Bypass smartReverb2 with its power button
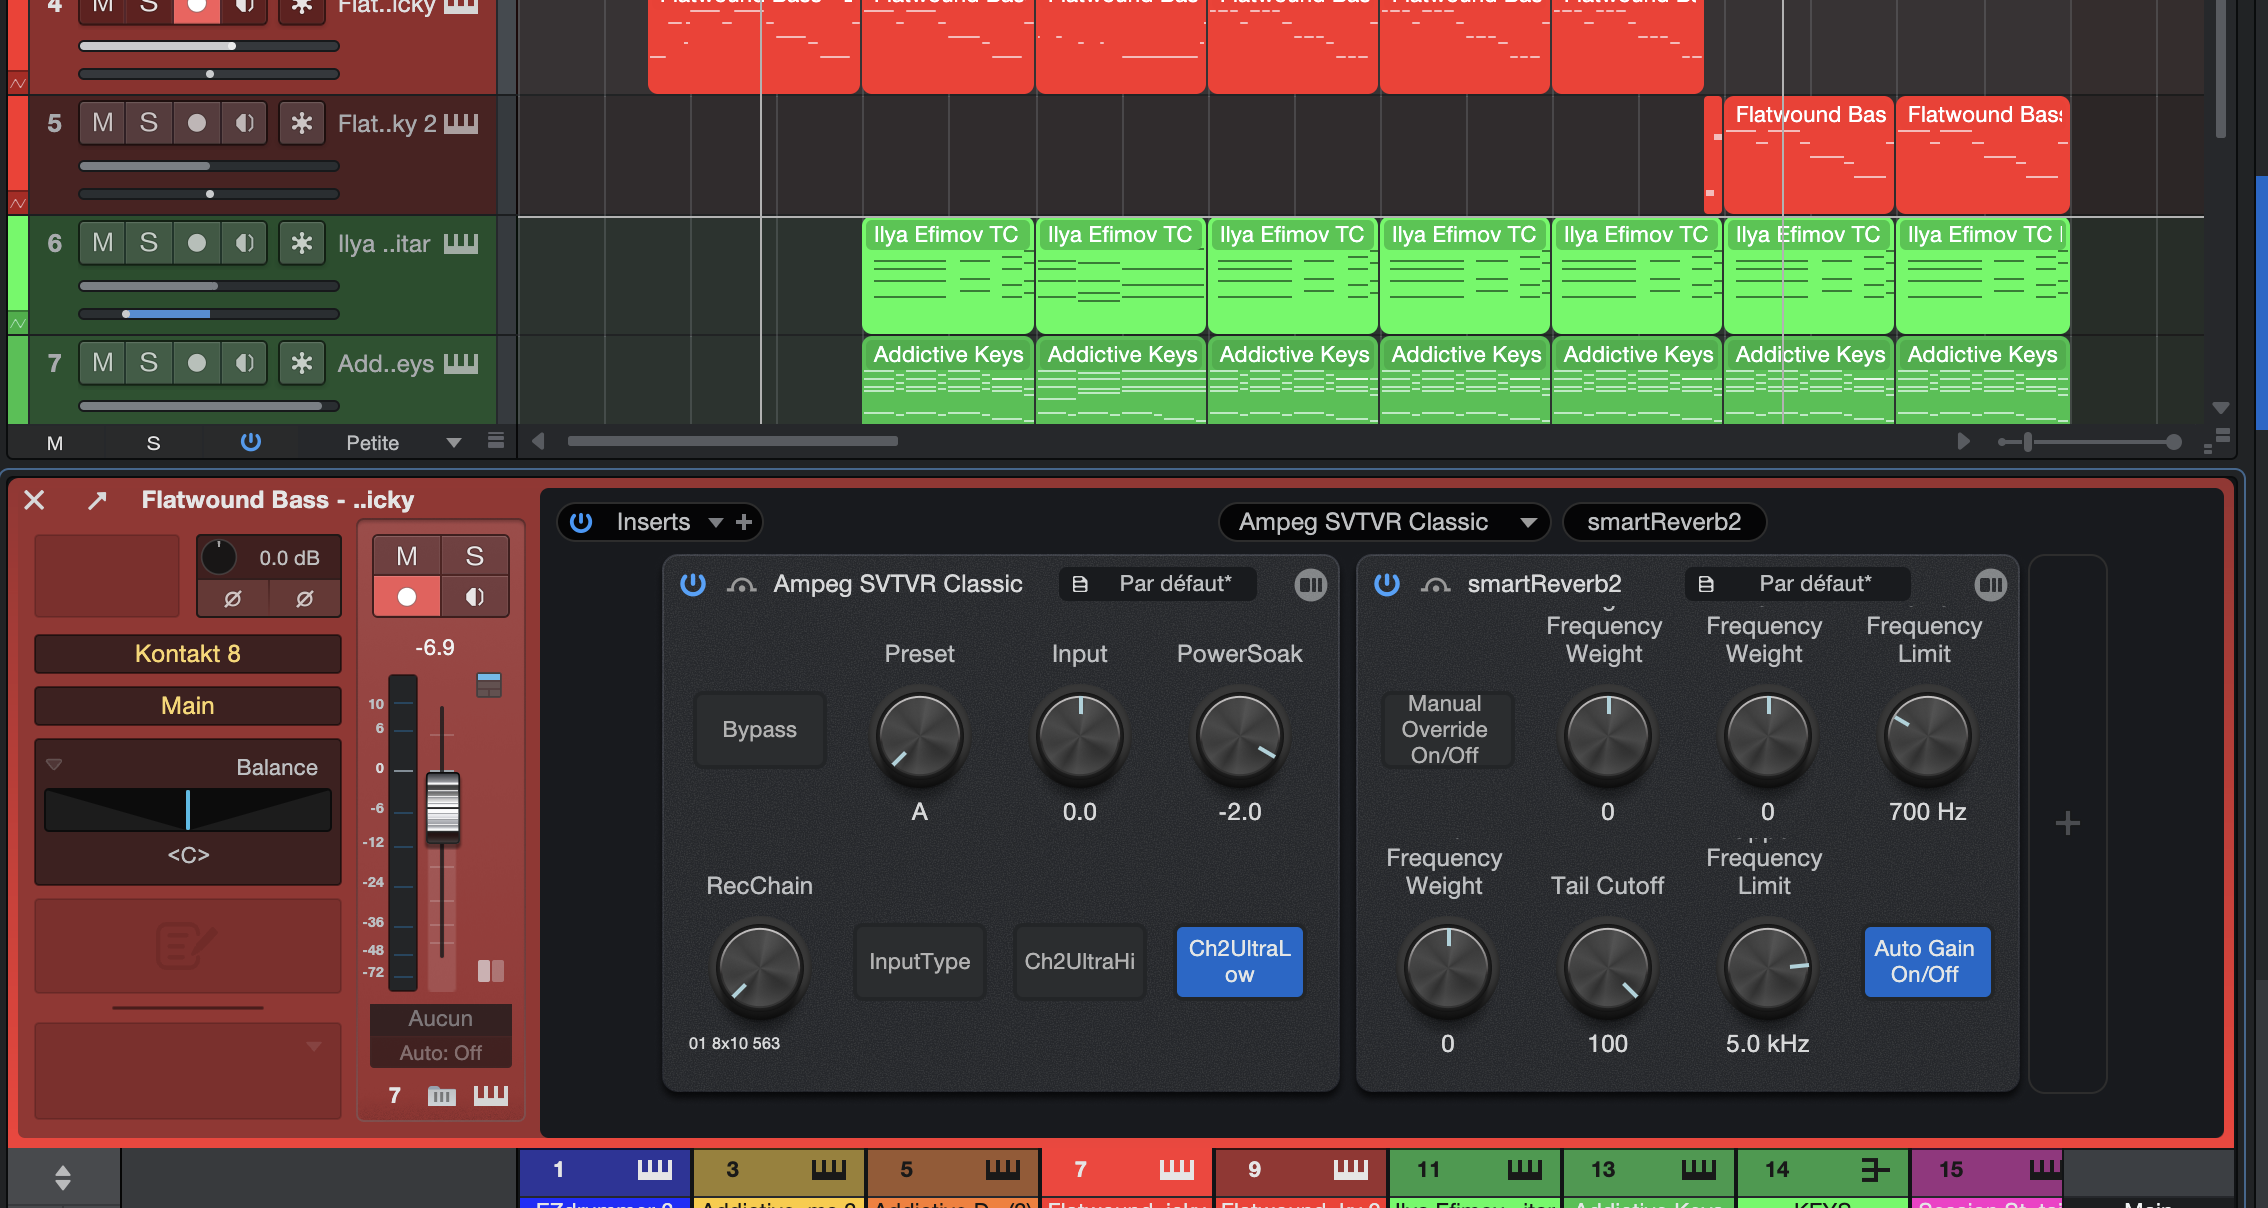The image size is (2268, 1208). (x=1388, y=585)
